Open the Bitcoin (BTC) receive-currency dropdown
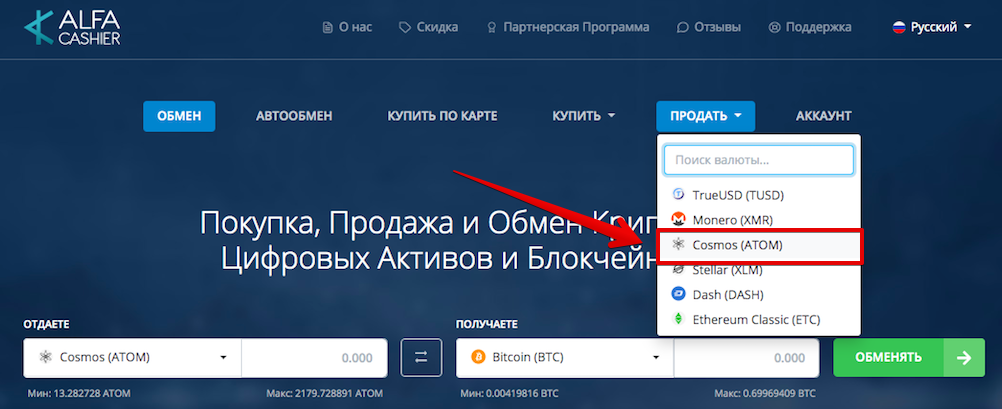 point(565,358)
